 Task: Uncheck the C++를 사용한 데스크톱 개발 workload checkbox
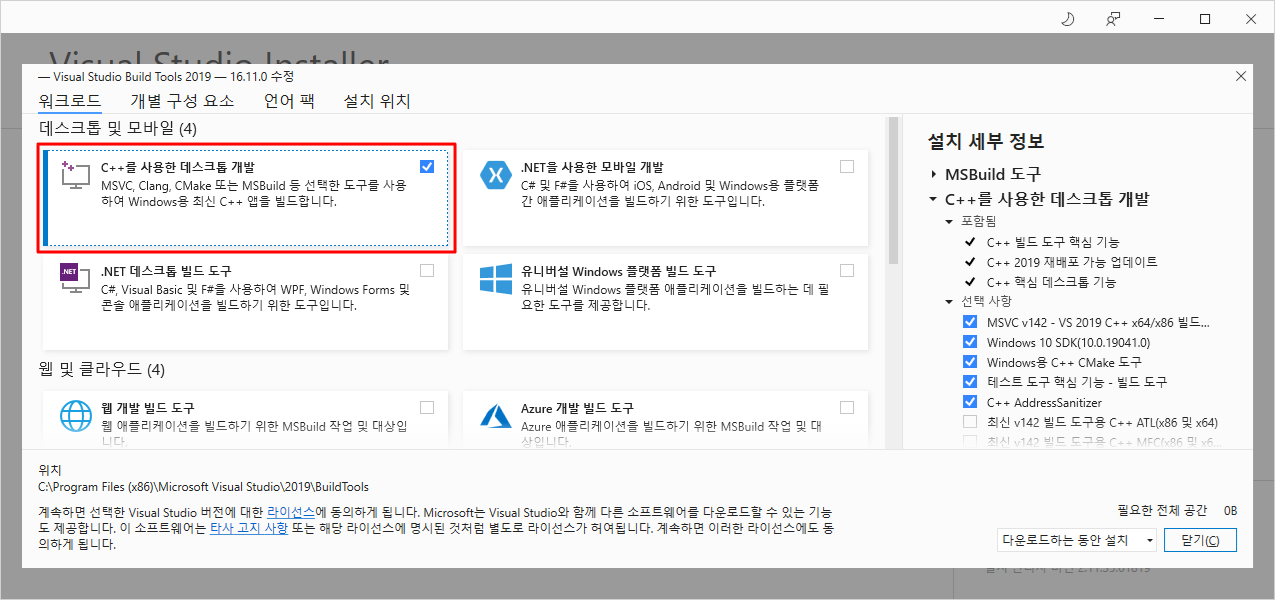427,166
